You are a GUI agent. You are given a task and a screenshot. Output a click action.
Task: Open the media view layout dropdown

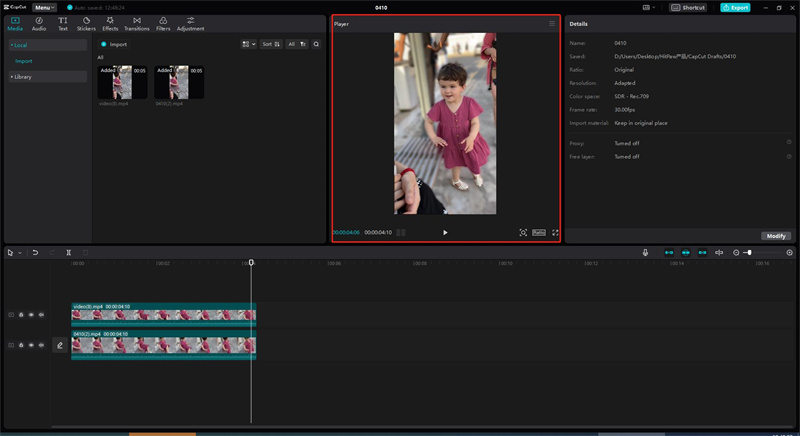(x=248, y=44)
